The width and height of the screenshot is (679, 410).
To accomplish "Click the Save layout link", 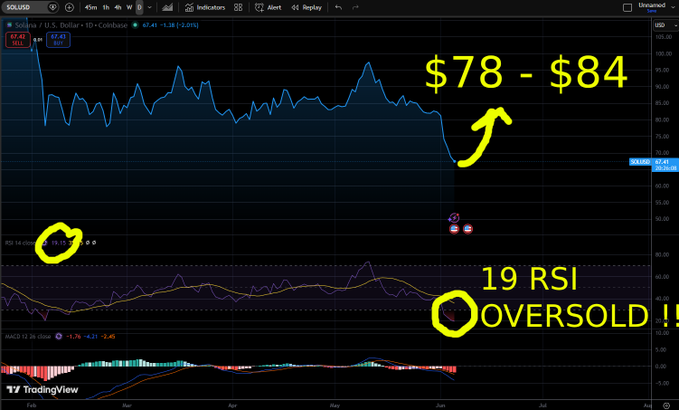I will [x=651, y=11].
